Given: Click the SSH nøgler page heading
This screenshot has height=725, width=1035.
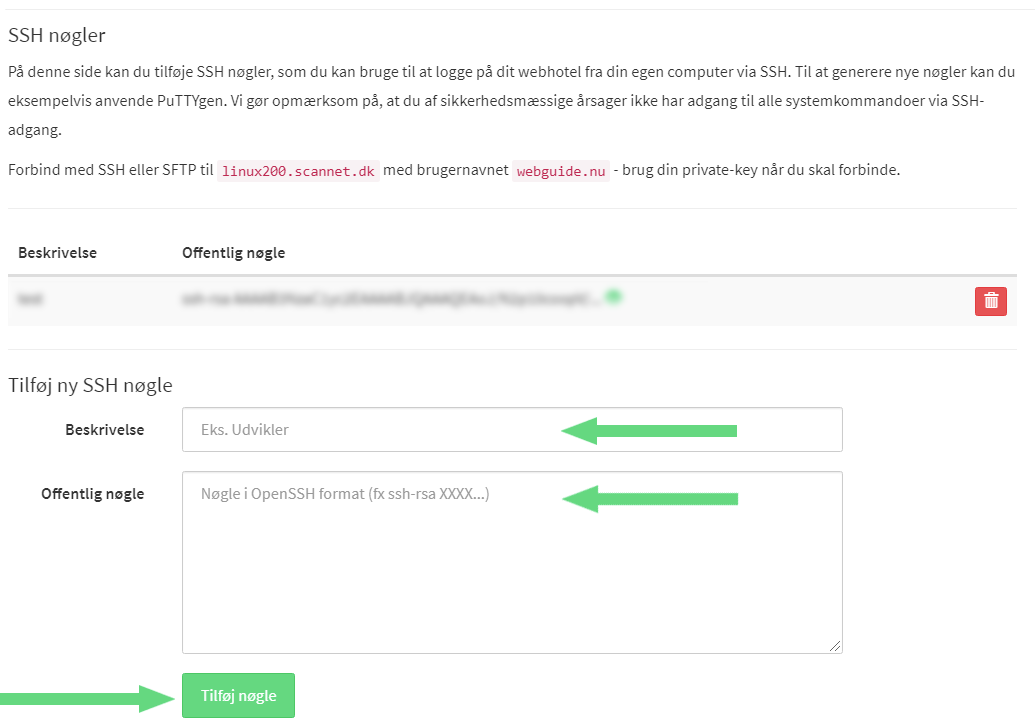Looking at the screenshot, I should pos(57,35).
